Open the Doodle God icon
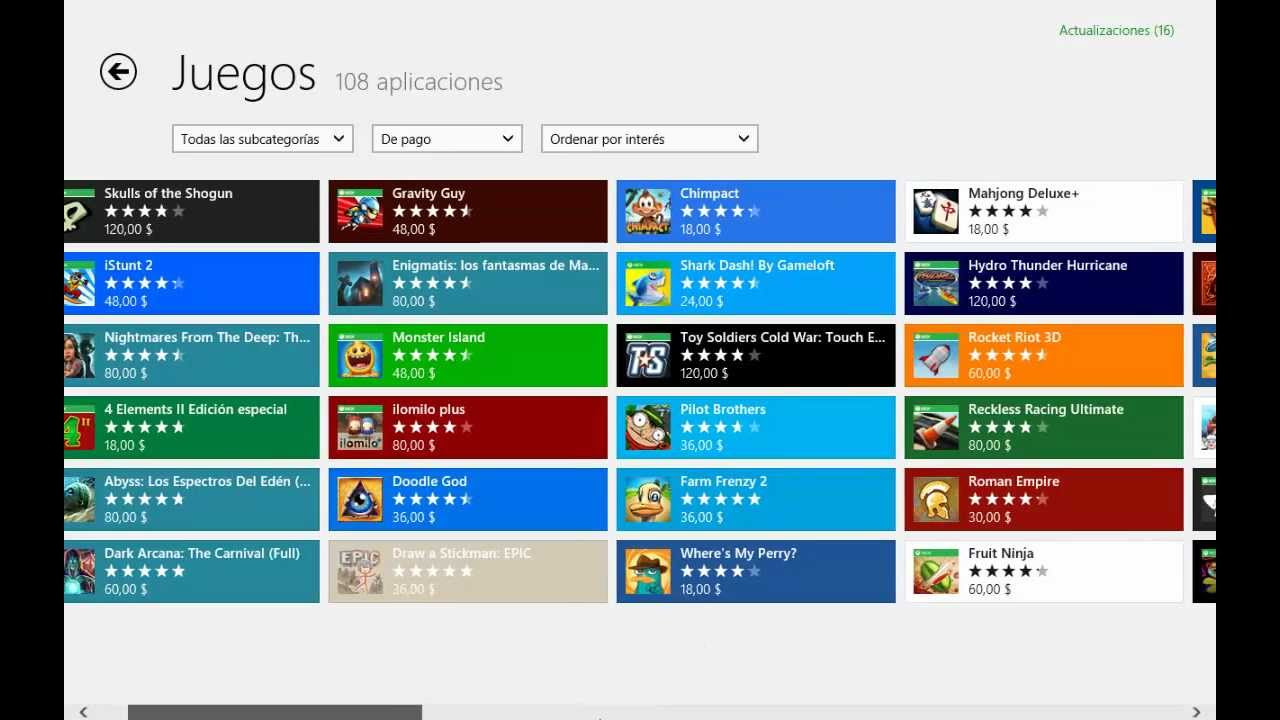The width and height of the screenshot is (1280, 720). tap(360, 499)
